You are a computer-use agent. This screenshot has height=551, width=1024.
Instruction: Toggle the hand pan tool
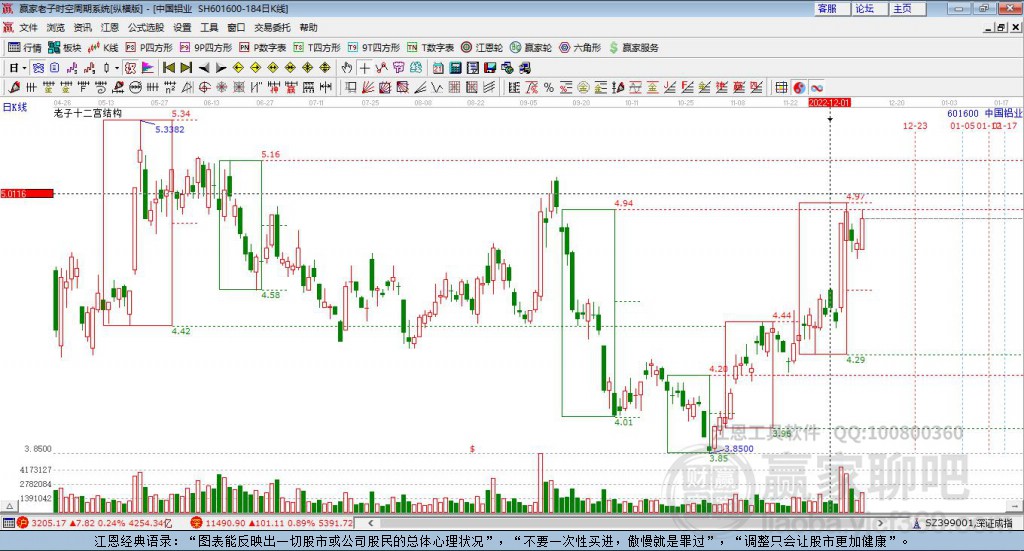point(347,68)
